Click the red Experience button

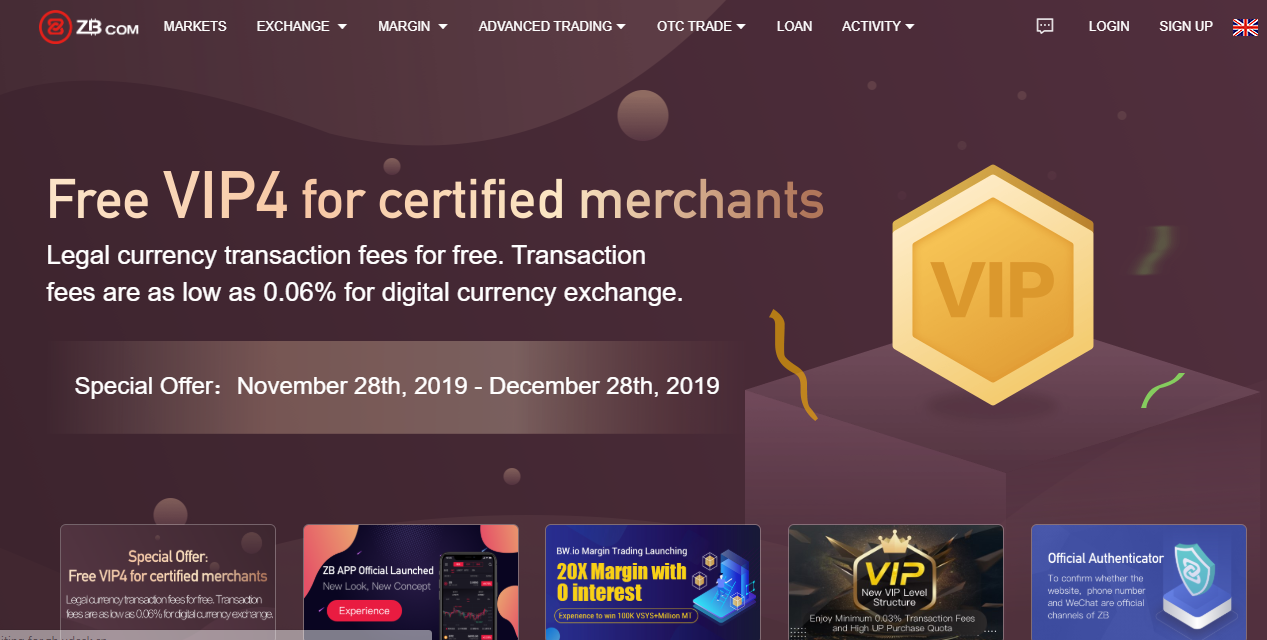tap(364, 611)
